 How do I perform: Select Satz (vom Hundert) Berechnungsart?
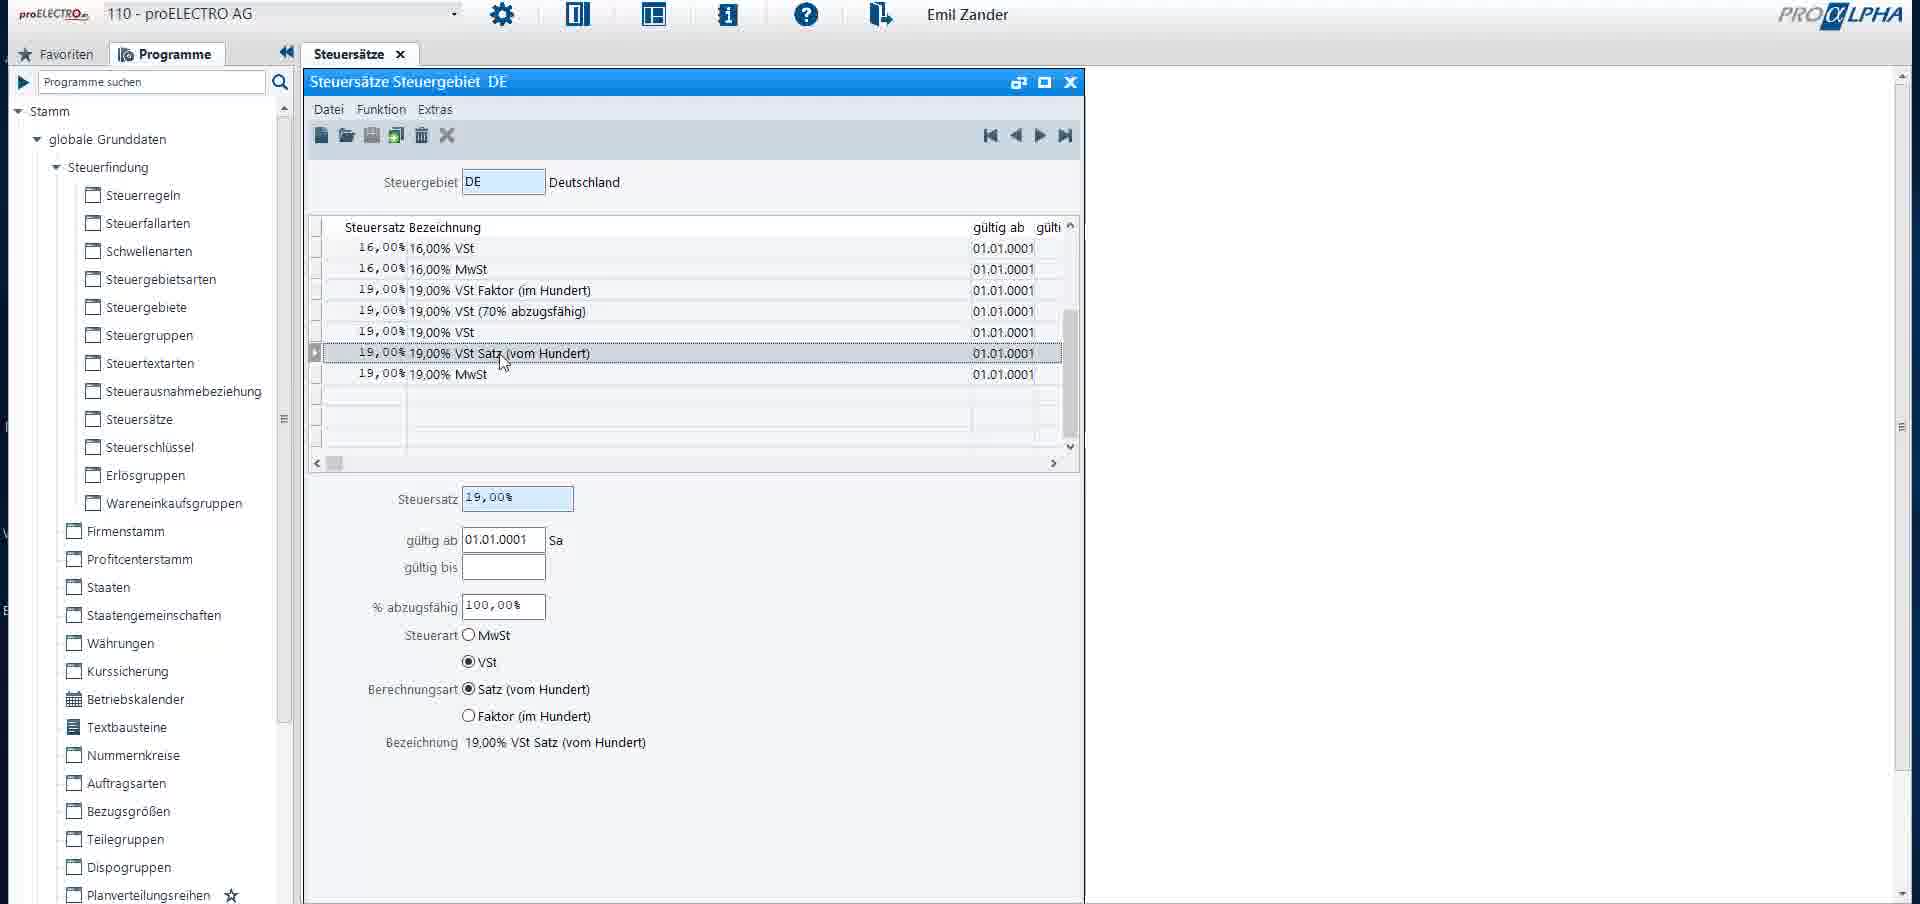(468, 689)
